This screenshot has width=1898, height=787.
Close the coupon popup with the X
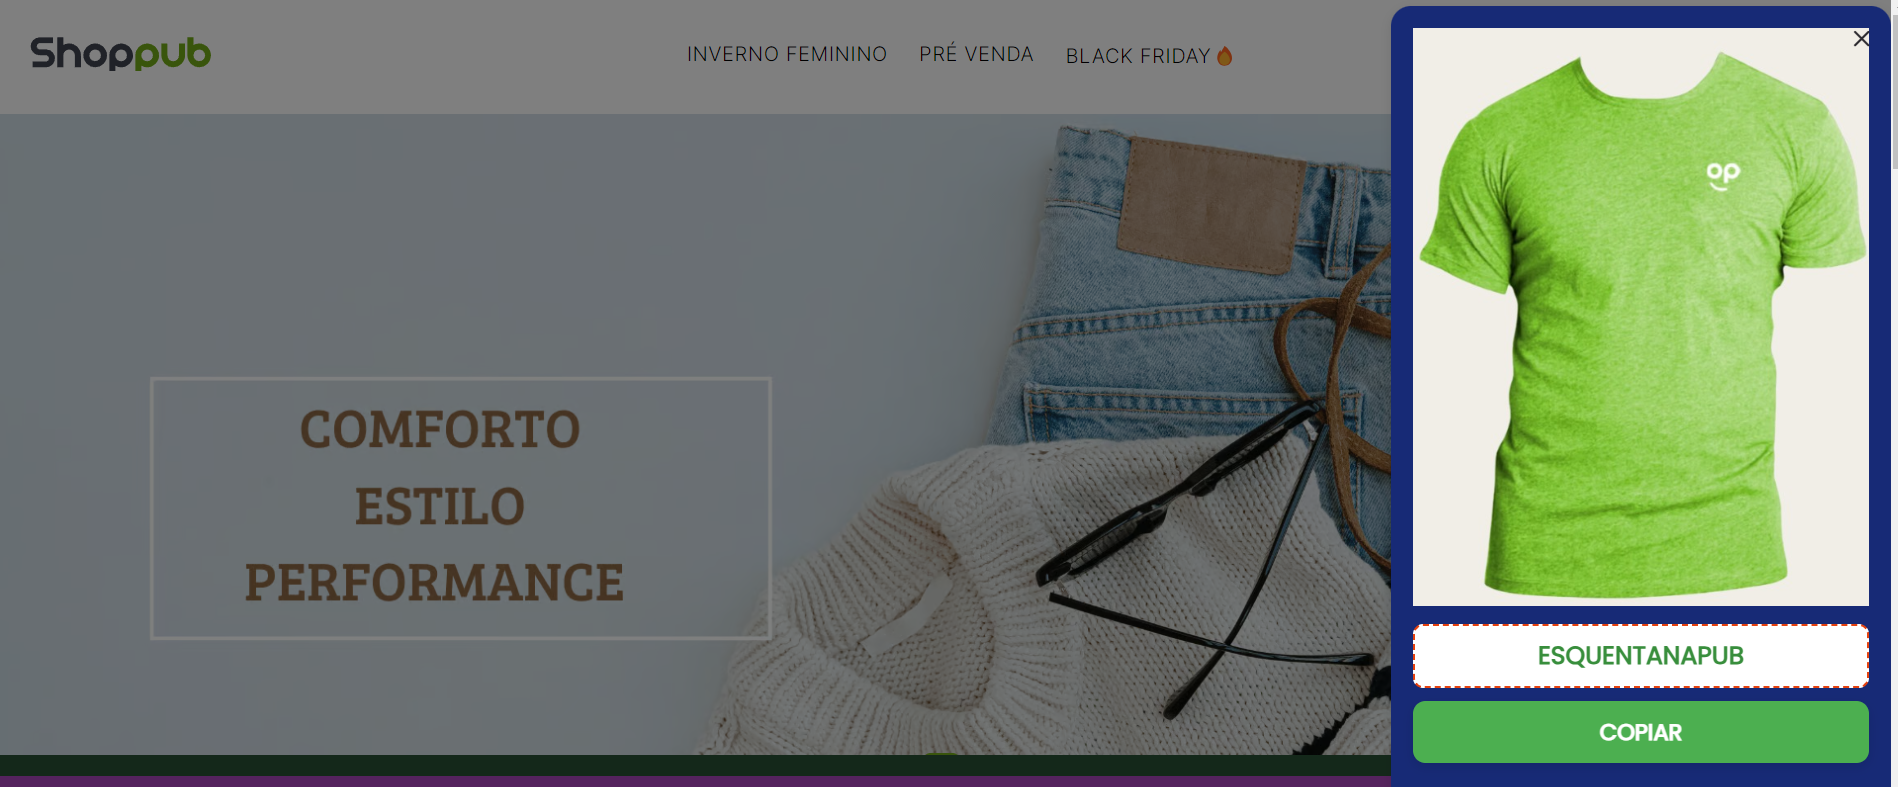1861,38
